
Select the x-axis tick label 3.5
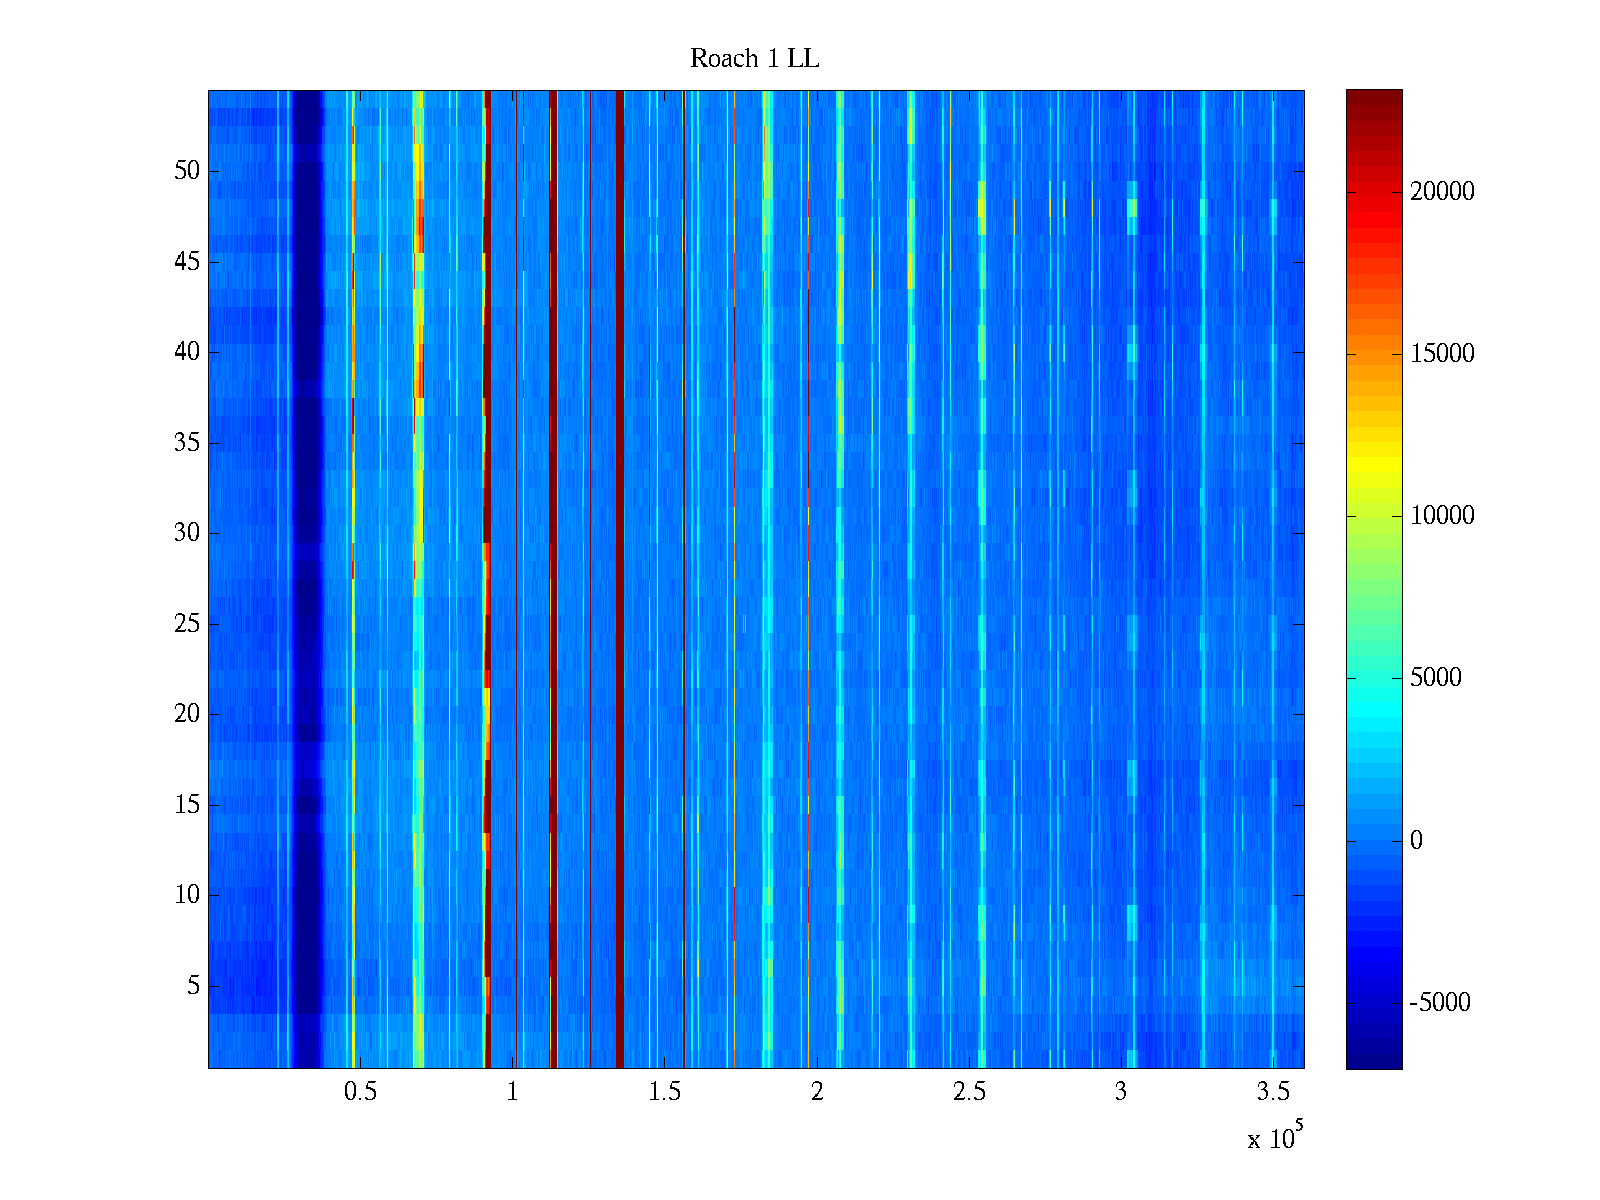(x=1272, y=1092)
